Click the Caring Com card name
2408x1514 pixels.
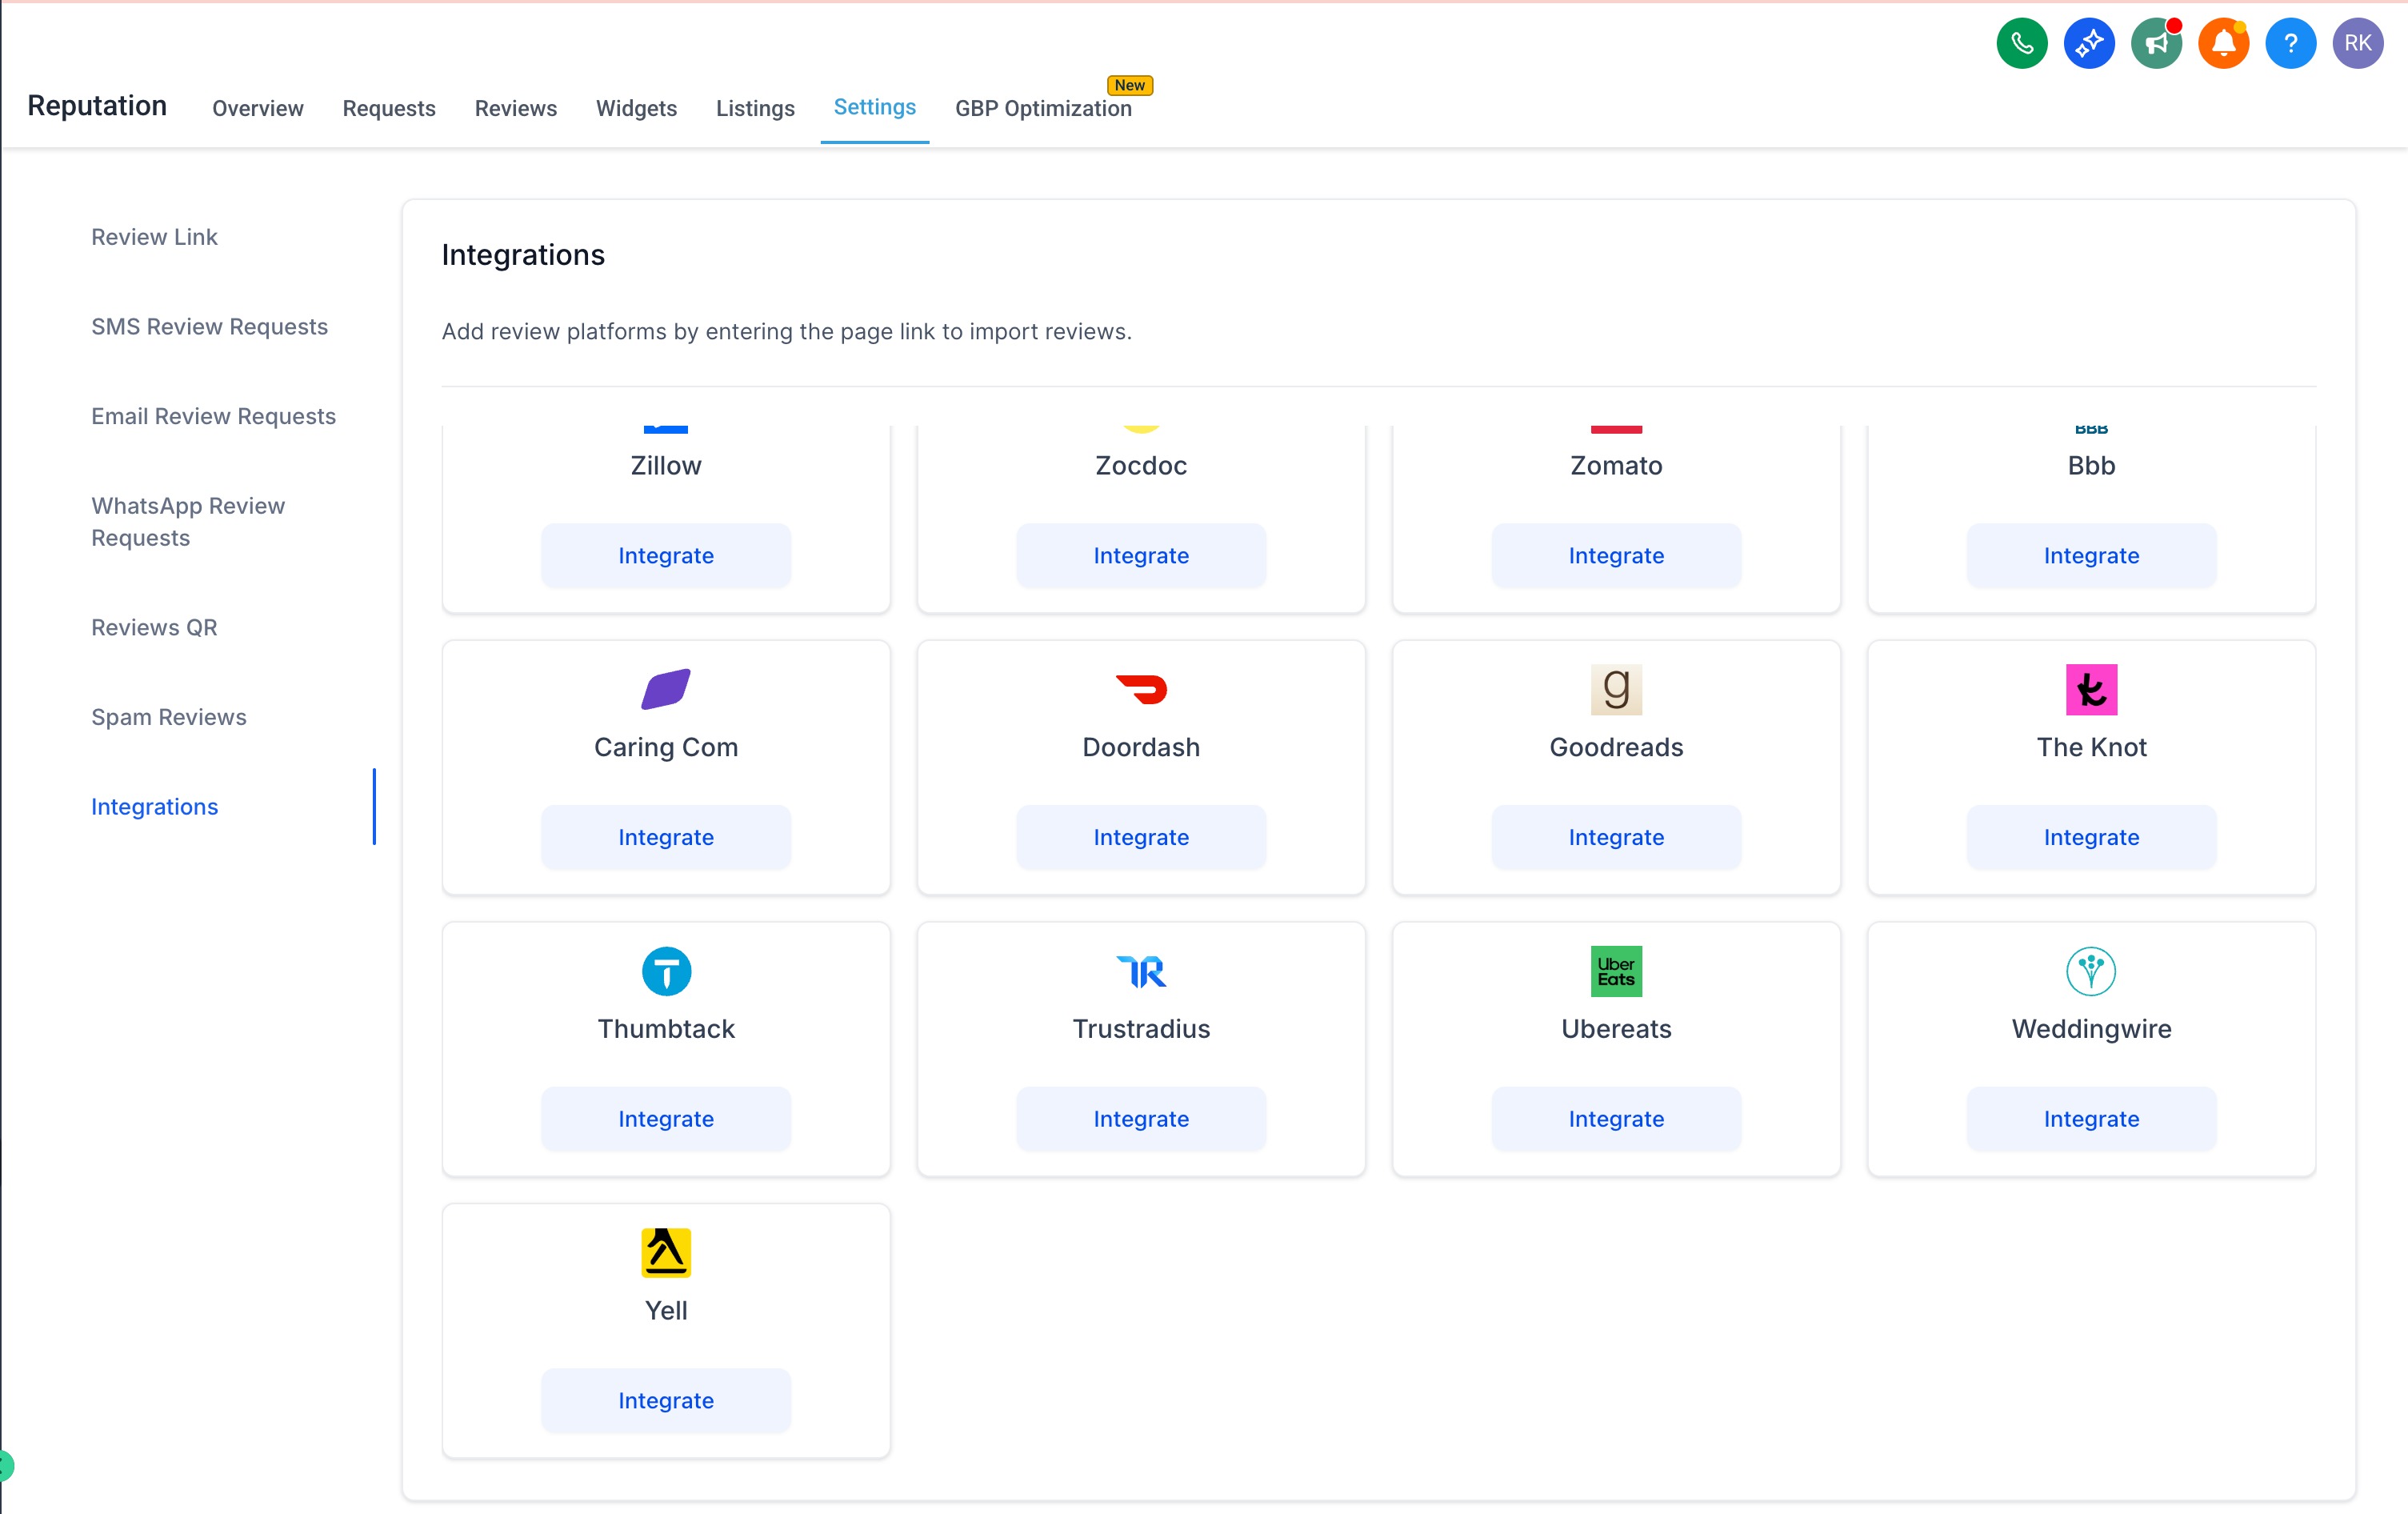pyautogui.click(x=666, y=747)
